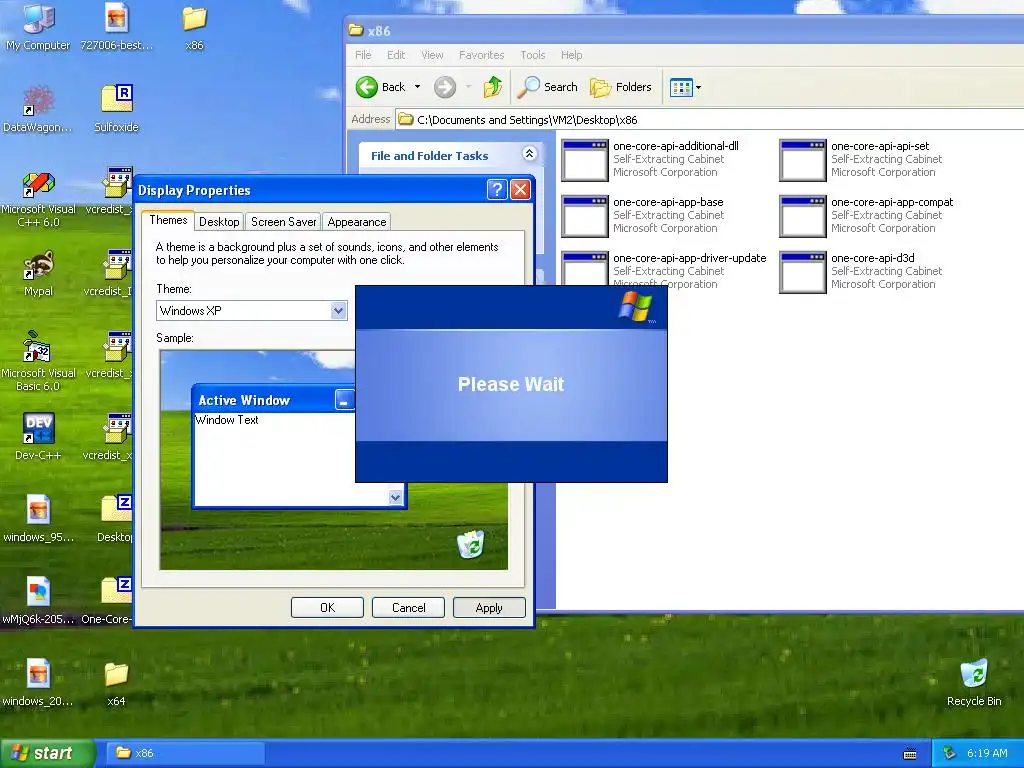Launch DataWagon desktop shortcut
The width and height of the screenshot is (1024, 768).
click(38, 108)
